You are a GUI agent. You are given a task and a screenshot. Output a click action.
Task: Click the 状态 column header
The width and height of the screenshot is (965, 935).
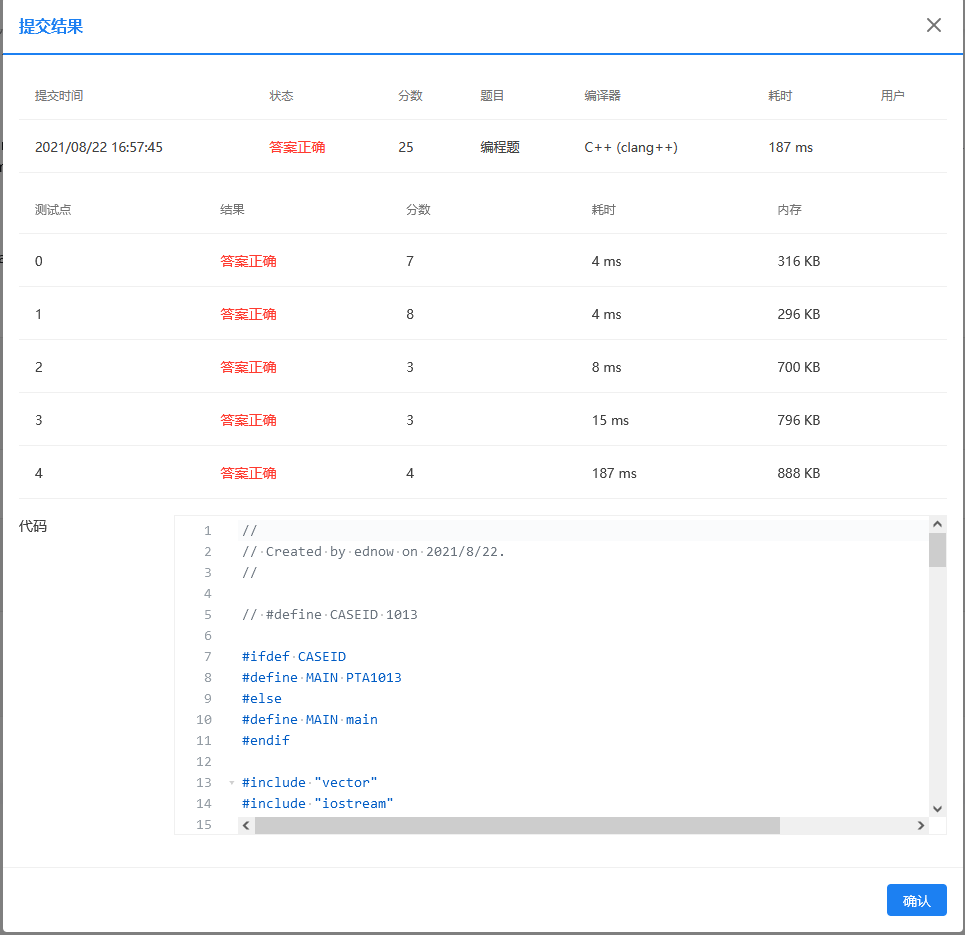click(x=281, y=95)
